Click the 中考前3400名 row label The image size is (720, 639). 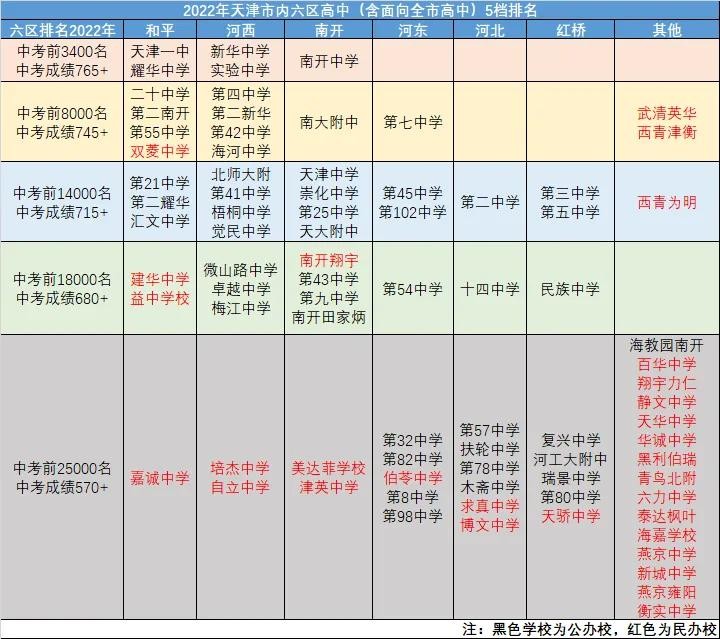[x=62, y=51]
